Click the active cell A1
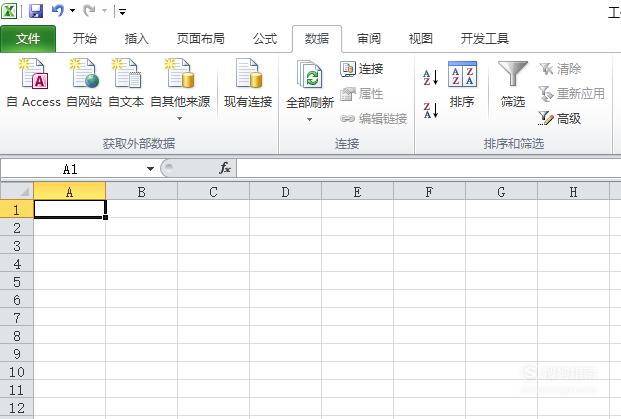This screenshot has width=621, height=419. click(70, 209)
